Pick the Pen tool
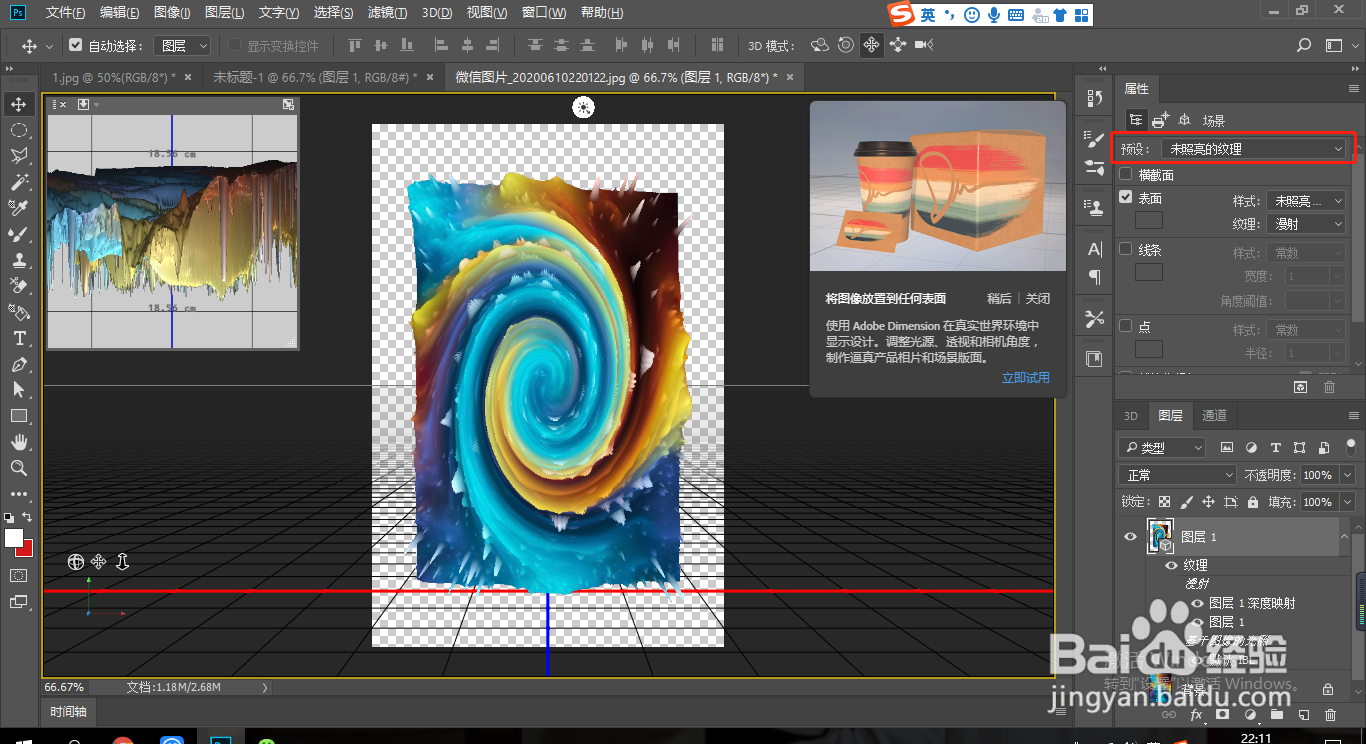 tap(19, 365)
